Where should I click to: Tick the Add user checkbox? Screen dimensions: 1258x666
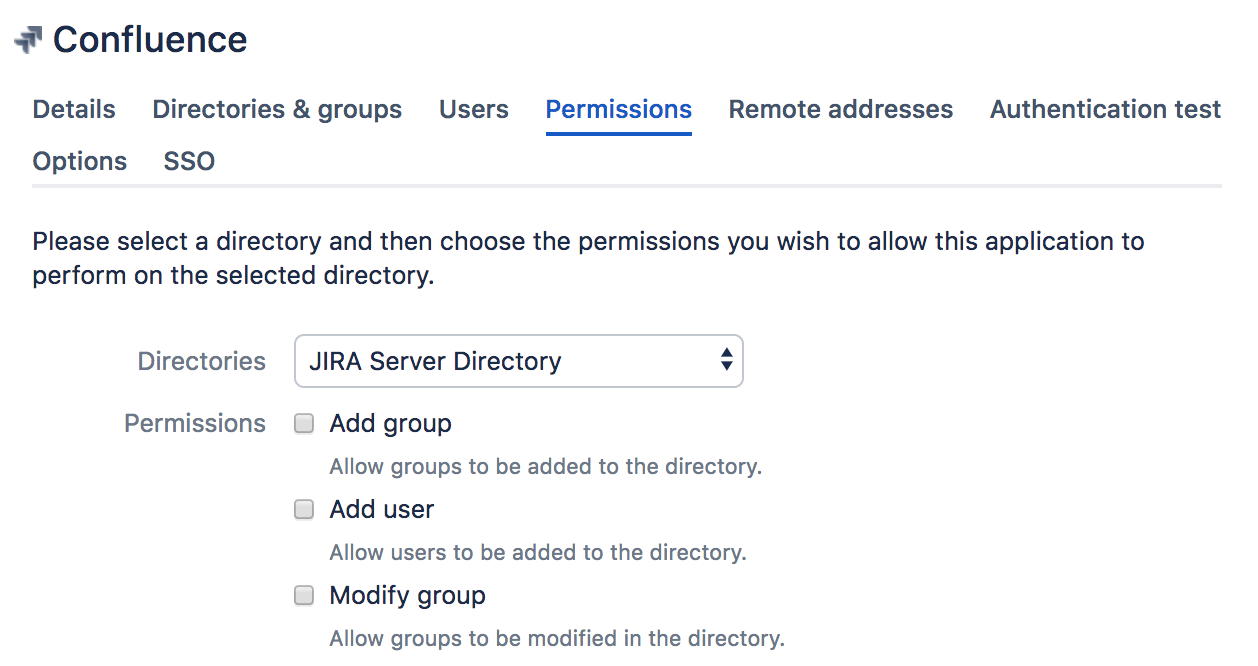pos(304,510)
